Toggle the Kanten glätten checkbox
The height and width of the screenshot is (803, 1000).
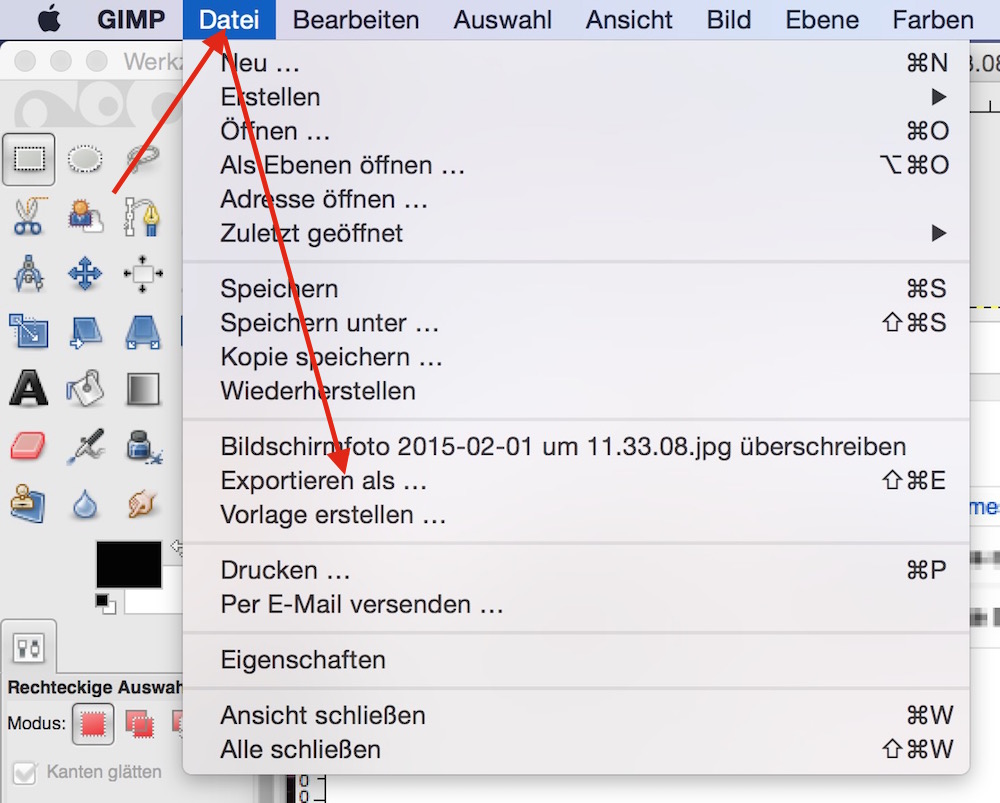click(x=26, y=773)
